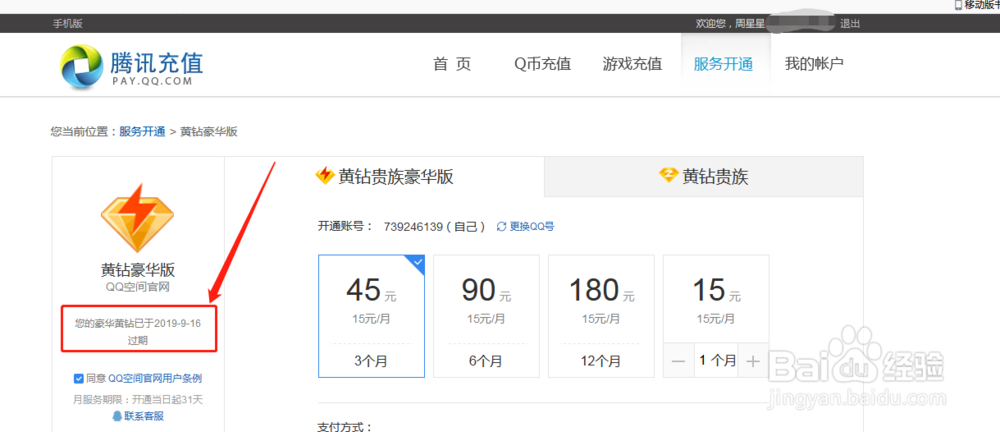Click the month quantity field showing 1 个月

(x=716, y=361)
